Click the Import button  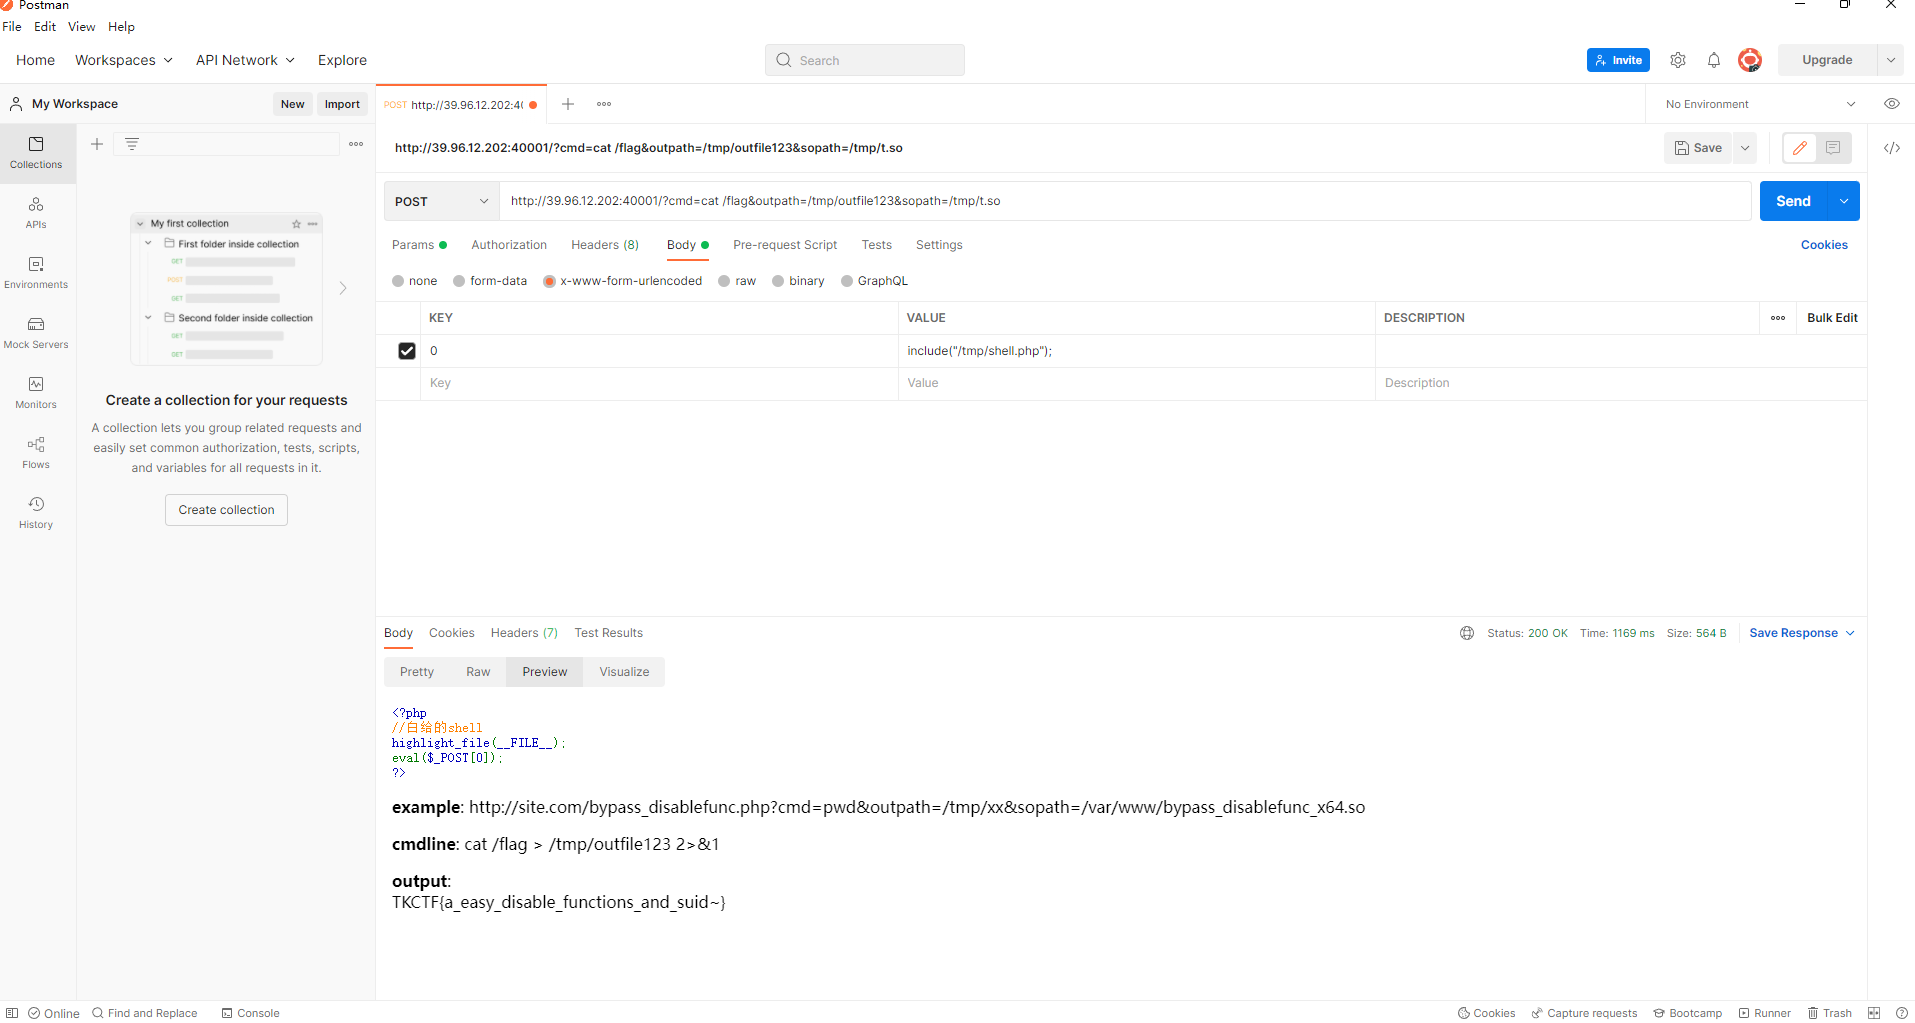pos(342,104)
